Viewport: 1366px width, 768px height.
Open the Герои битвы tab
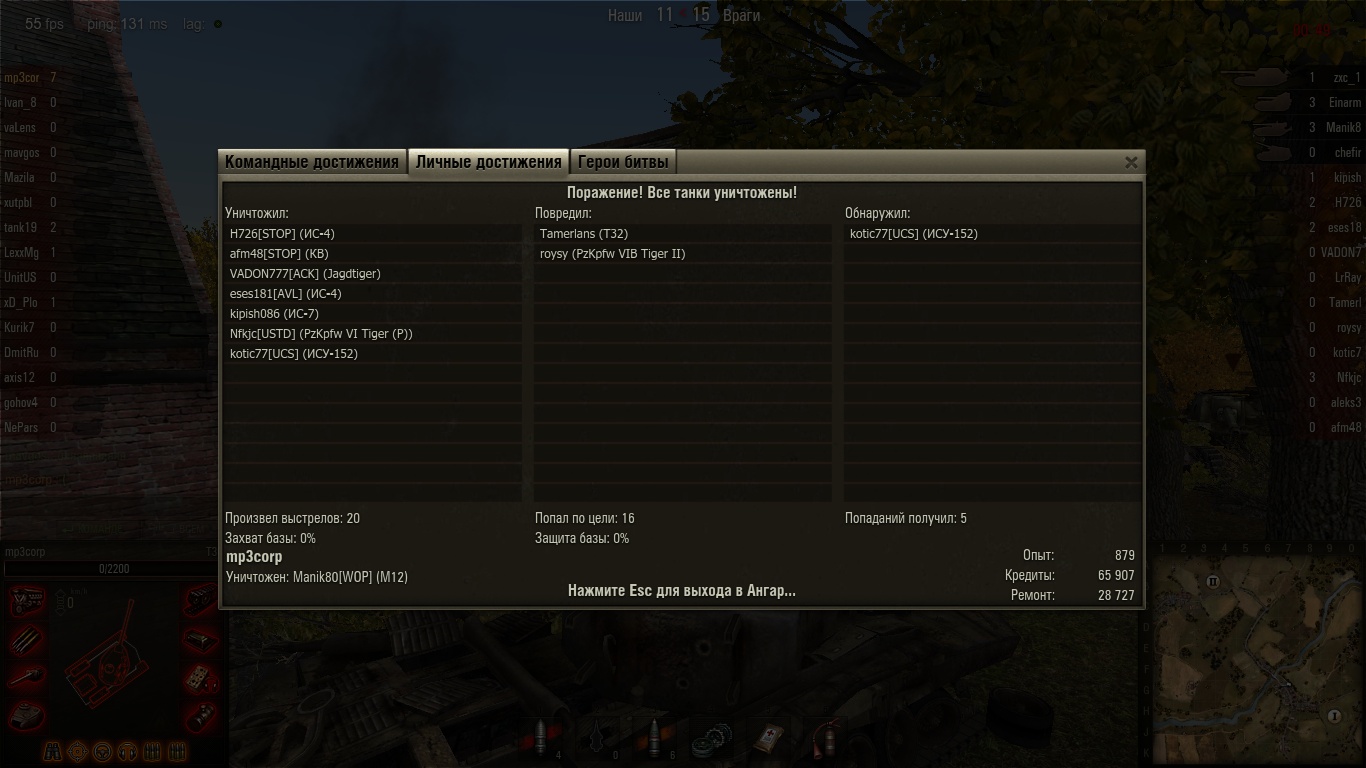click(623, 162)
